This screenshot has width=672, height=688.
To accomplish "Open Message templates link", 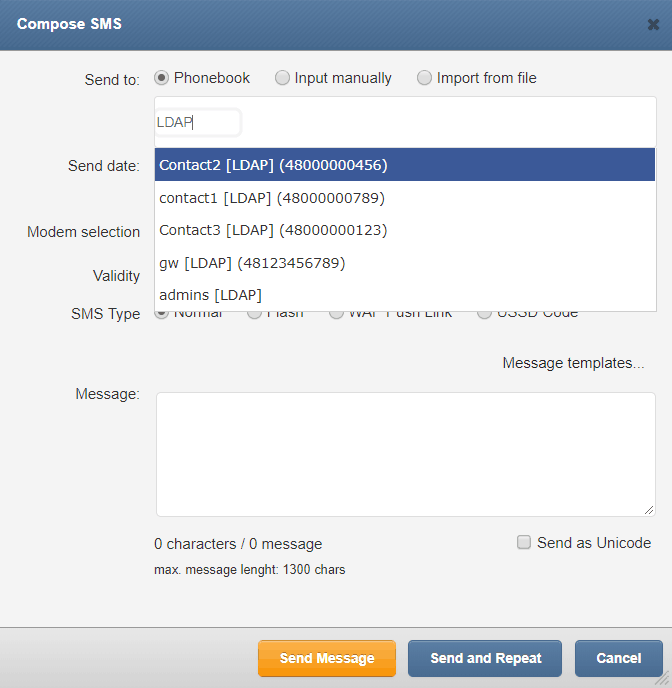I will pos(573,363).
